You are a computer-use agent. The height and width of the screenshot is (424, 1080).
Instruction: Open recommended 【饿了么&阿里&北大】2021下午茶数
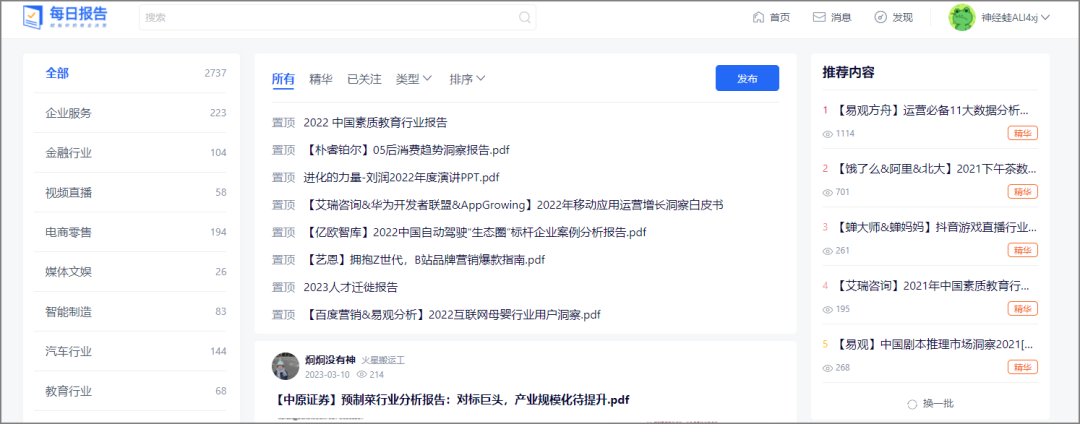coord(934,169)
